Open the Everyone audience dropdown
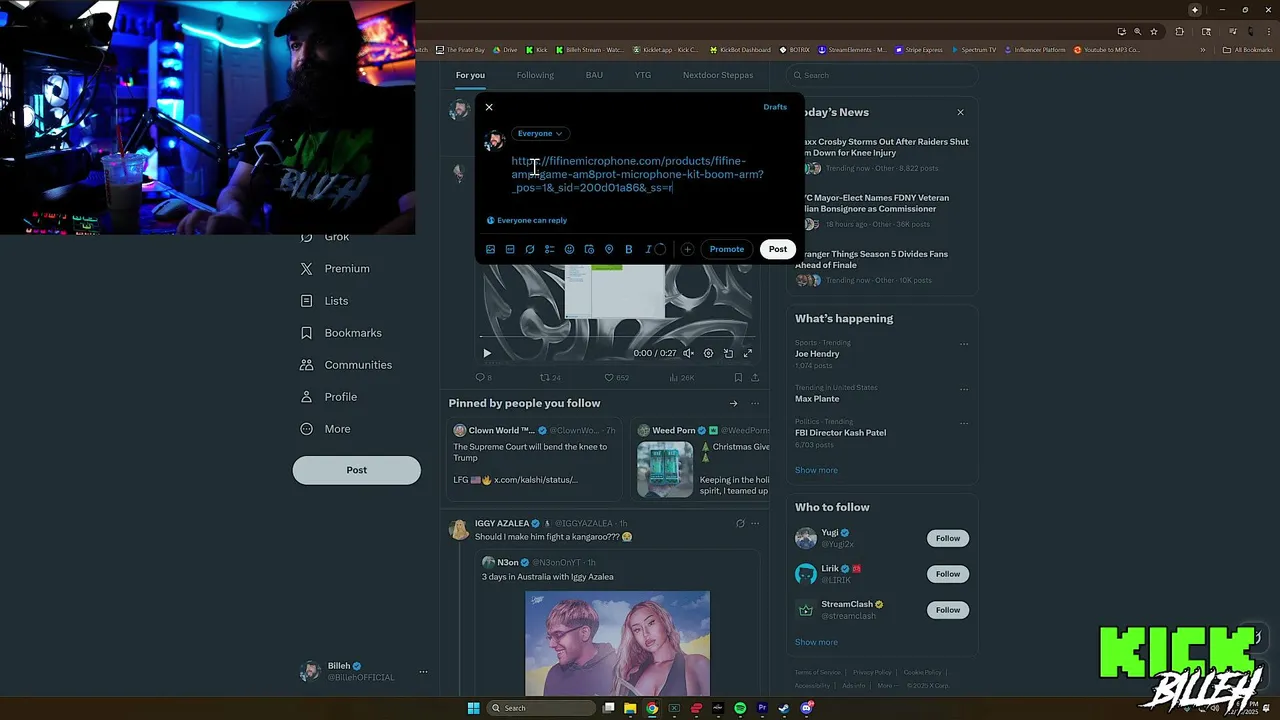The height and width of the screenshot is (720, 1280). click(540, 133)
